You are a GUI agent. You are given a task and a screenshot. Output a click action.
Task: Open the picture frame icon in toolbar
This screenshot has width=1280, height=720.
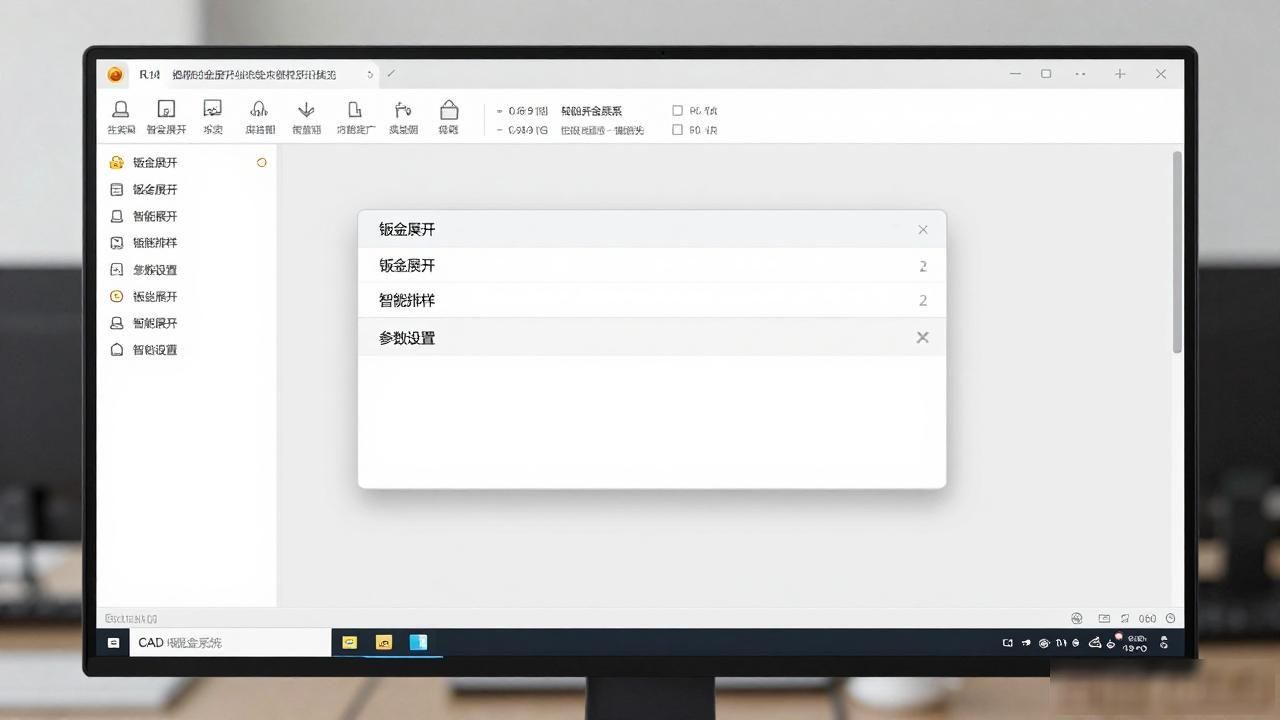tap(212, 108)
